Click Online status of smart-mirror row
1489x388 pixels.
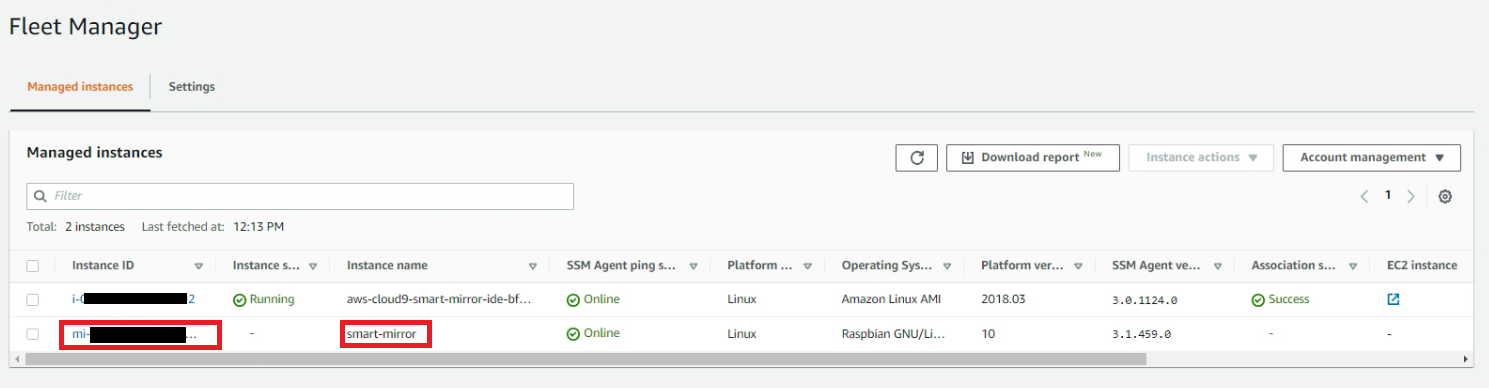[x=593, y=333]
